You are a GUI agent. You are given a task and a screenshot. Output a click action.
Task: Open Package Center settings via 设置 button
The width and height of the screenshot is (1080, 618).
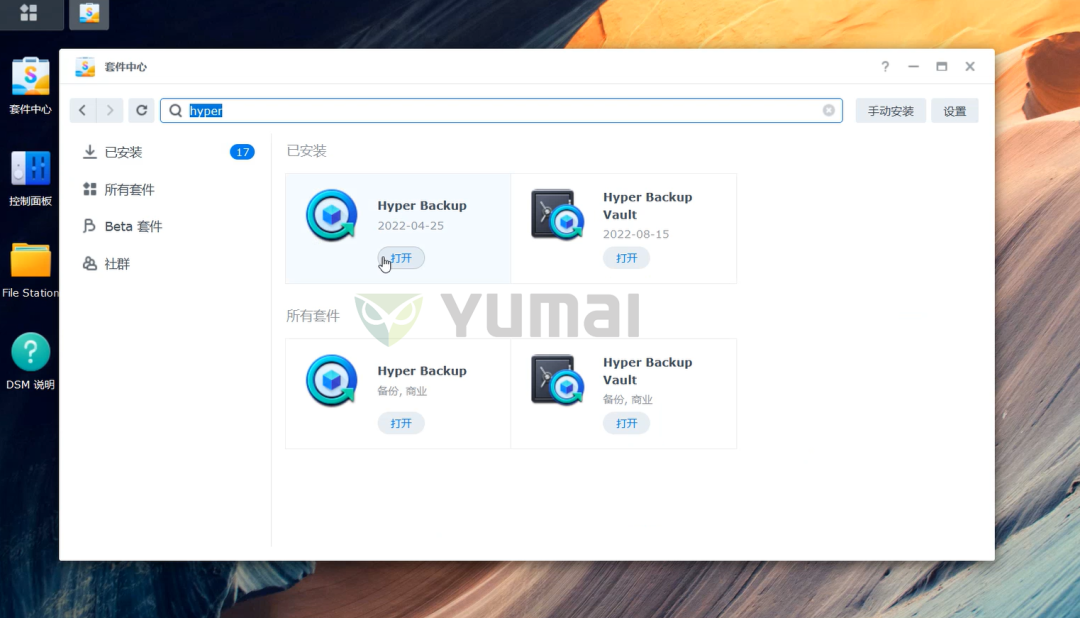pyautogui.click(x=954, y=110)
